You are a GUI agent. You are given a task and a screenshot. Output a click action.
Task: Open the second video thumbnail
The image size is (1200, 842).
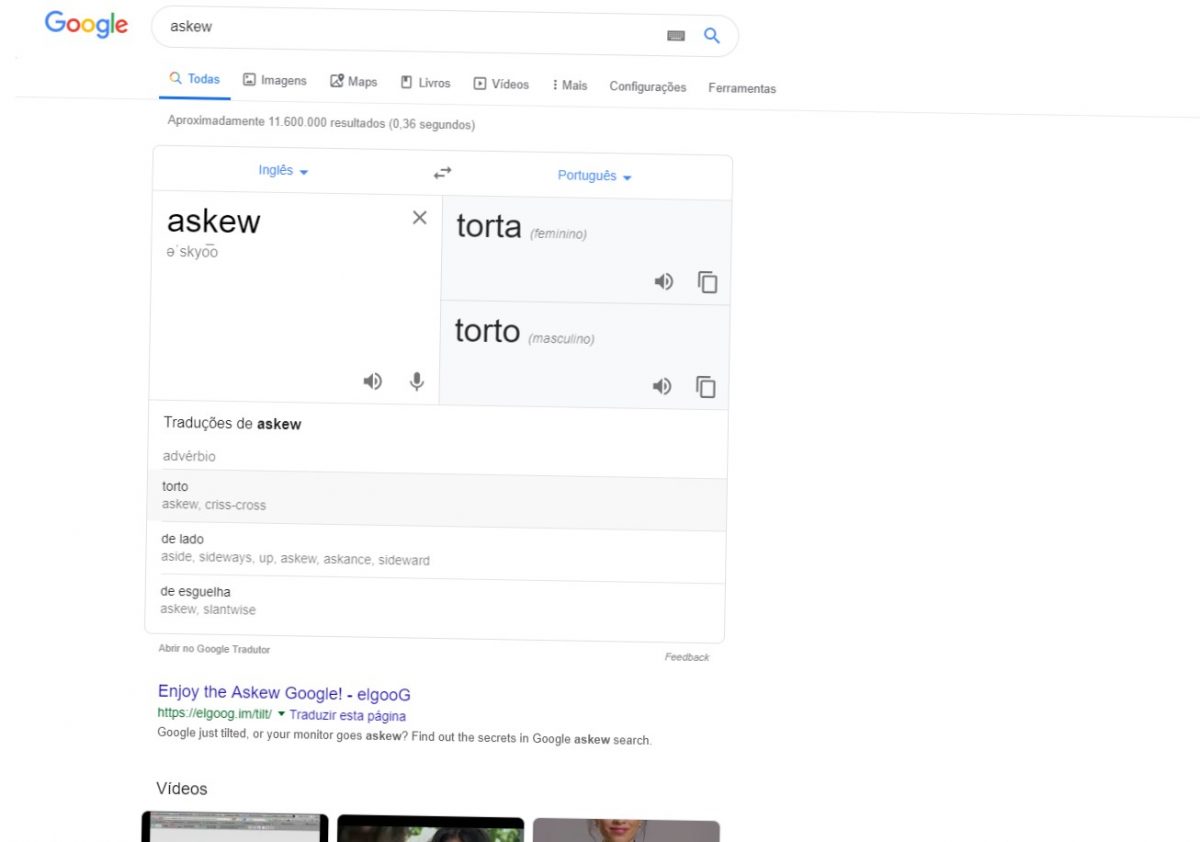430,829
